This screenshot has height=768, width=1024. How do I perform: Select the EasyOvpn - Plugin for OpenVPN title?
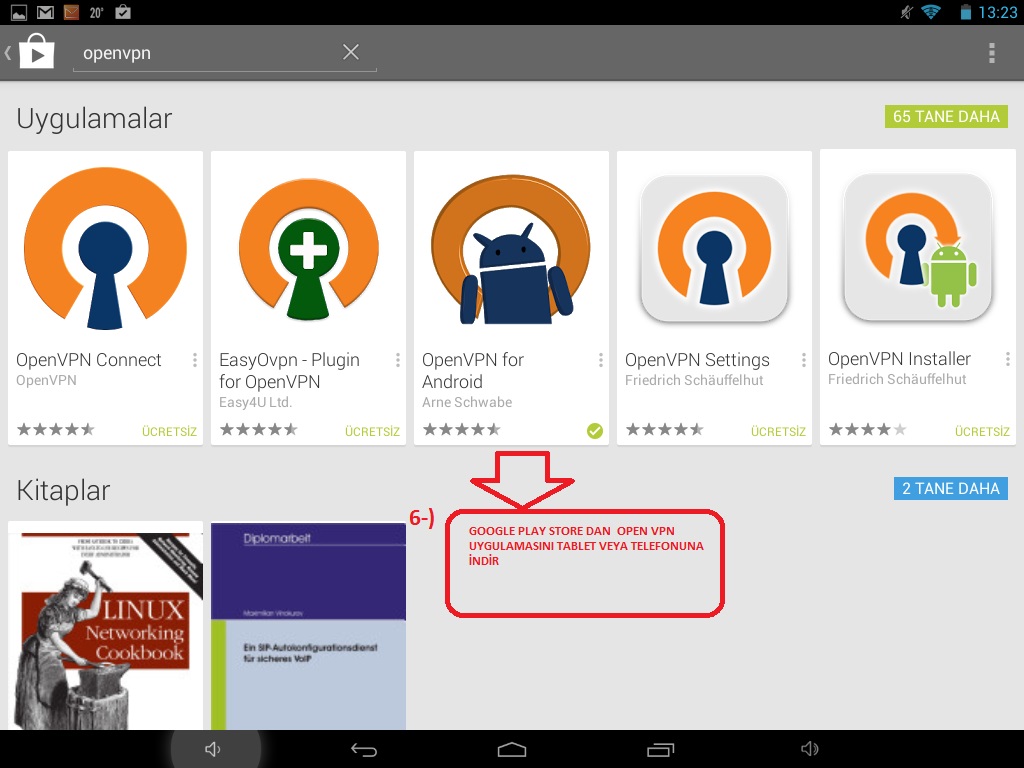click(289, 370)
